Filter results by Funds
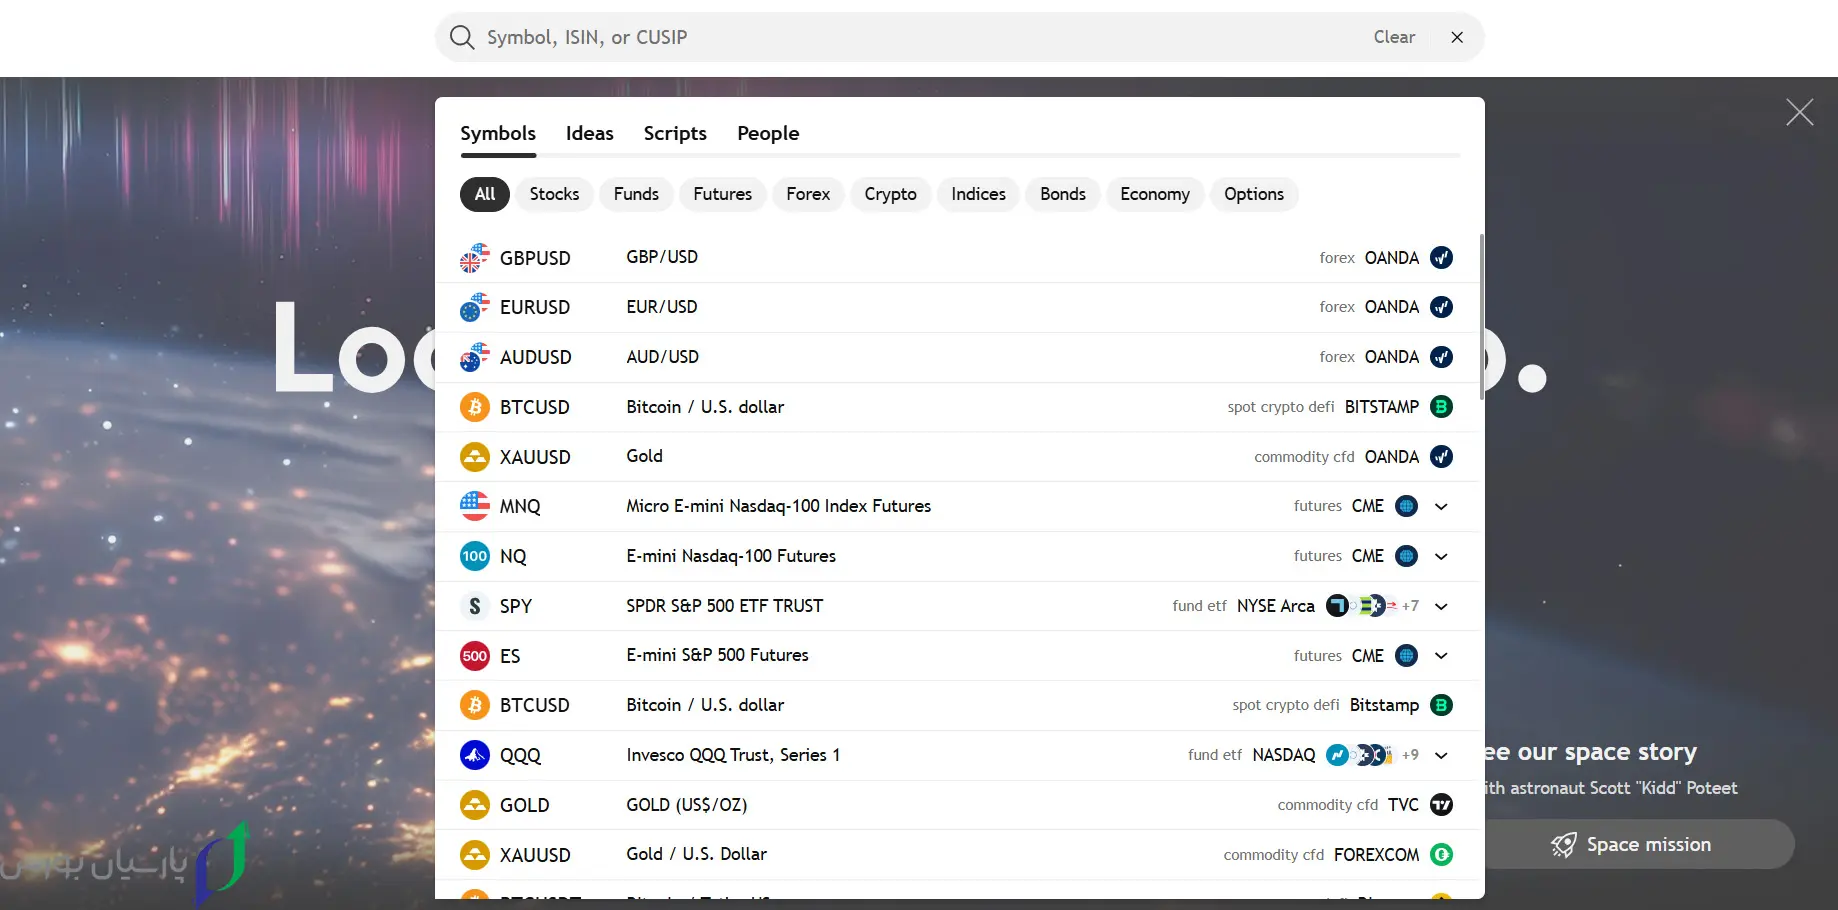The height and width of the screenshot is (910, 1838). click(x=636, y=194)
